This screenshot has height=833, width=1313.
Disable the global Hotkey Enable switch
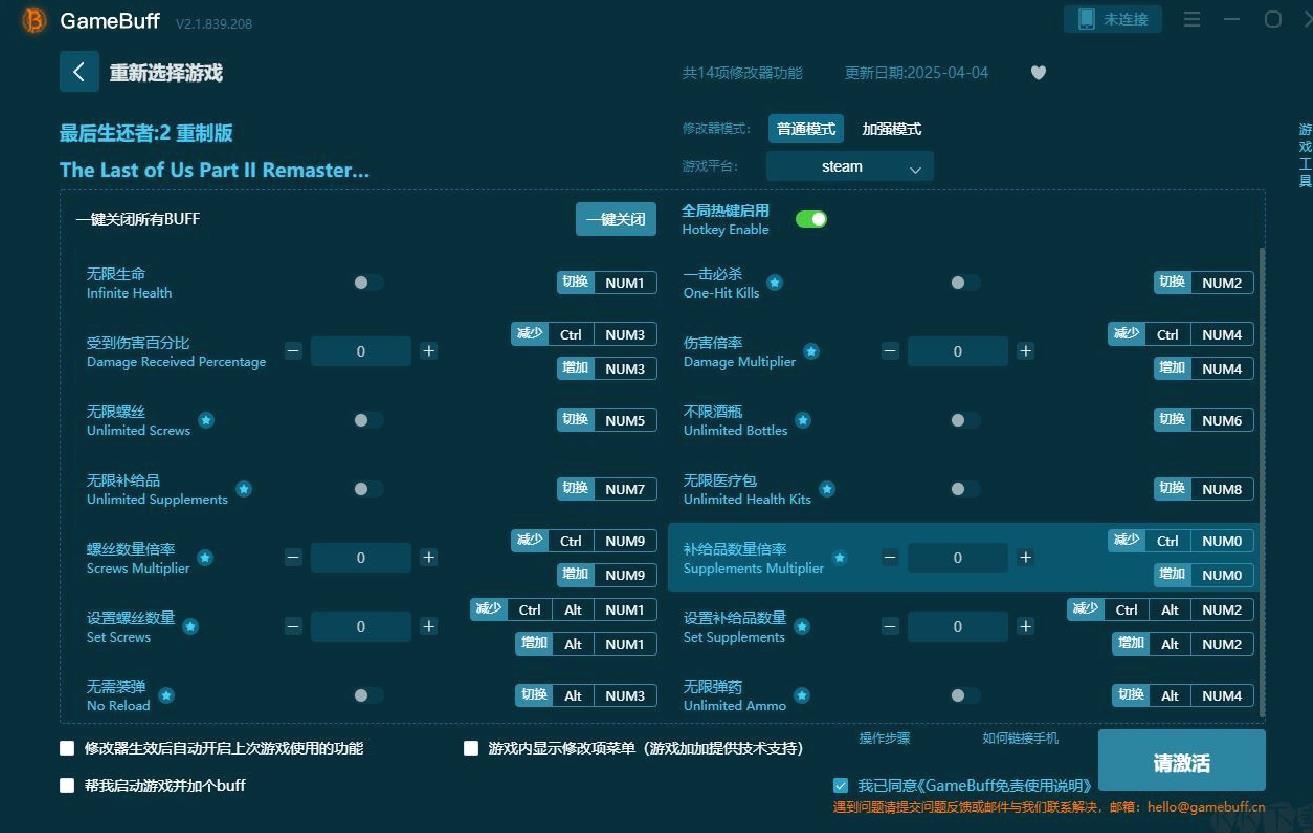(811, 219)
